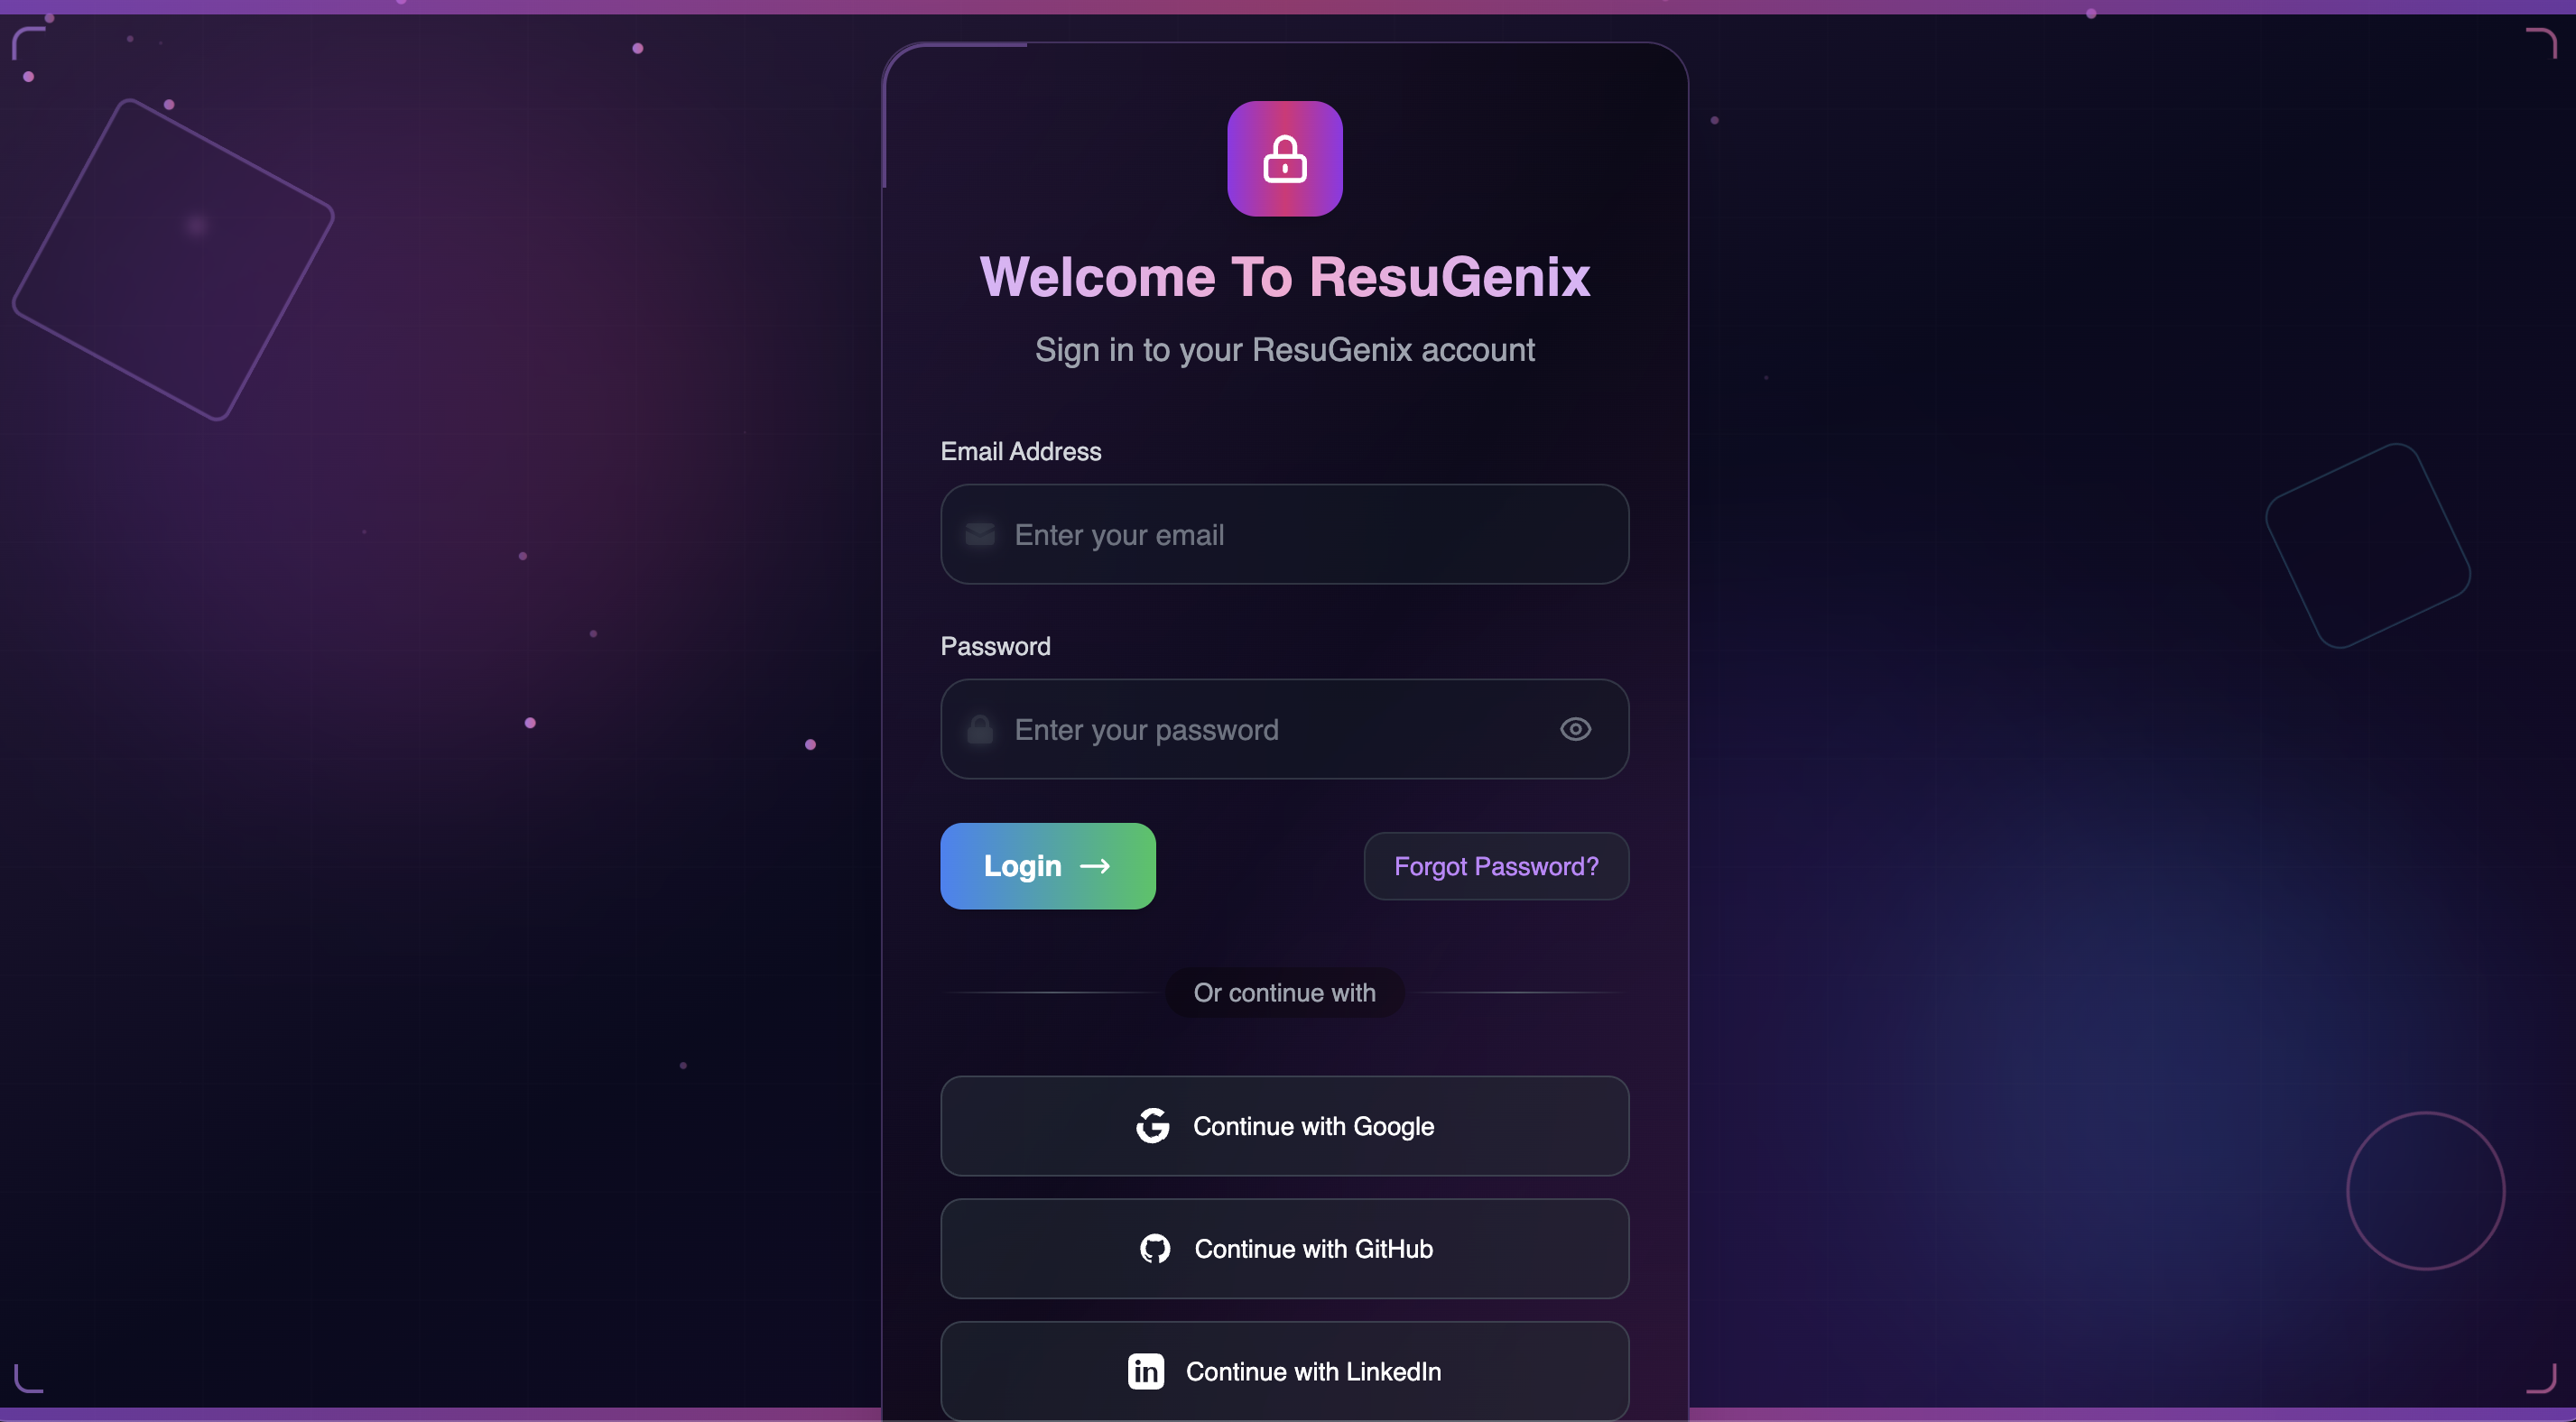
Task: Click the Welcome To ResuGenix heading
Action: [x=1284, y=276]
